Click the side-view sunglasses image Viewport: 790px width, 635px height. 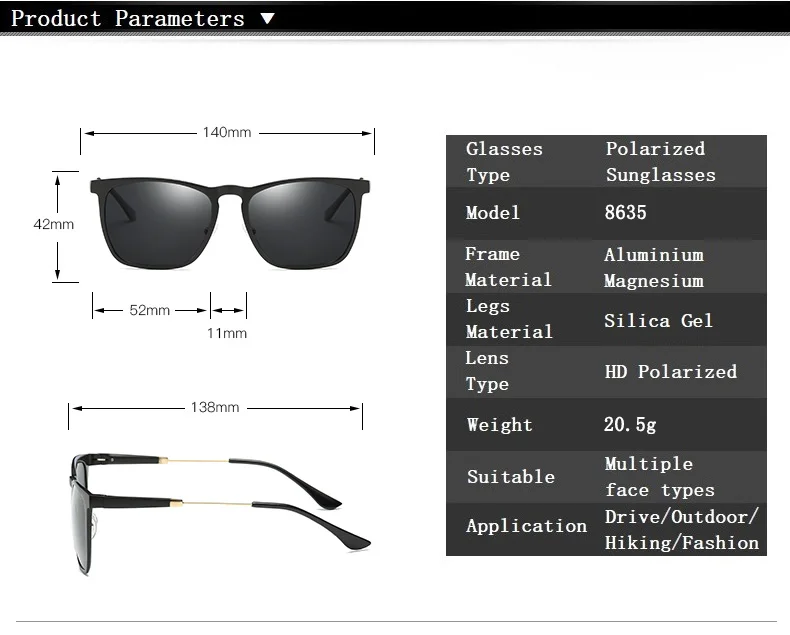tap(221, 514)
